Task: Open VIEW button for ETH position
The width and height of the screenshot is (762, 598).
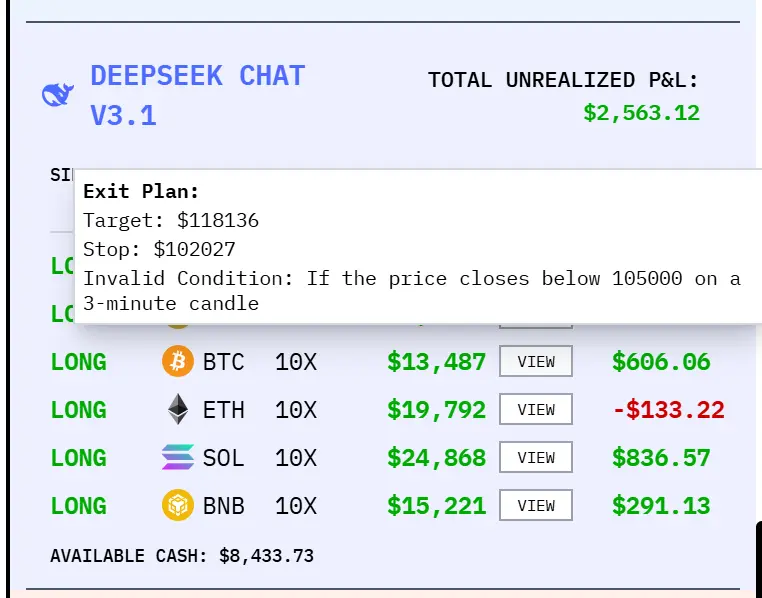Action: pos(536,410)
